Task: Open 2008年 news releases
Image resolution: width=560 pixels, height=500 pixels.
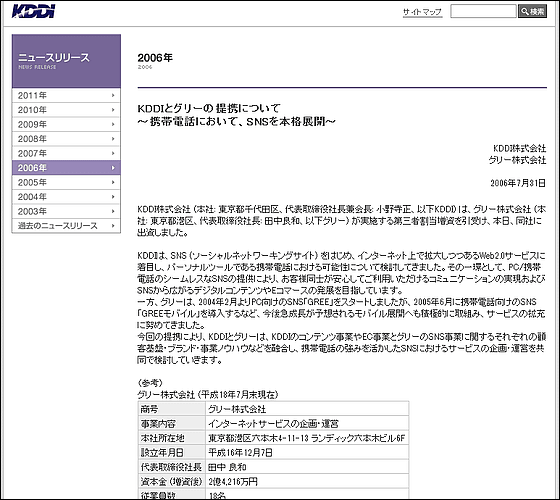Action: pos(66,139)
